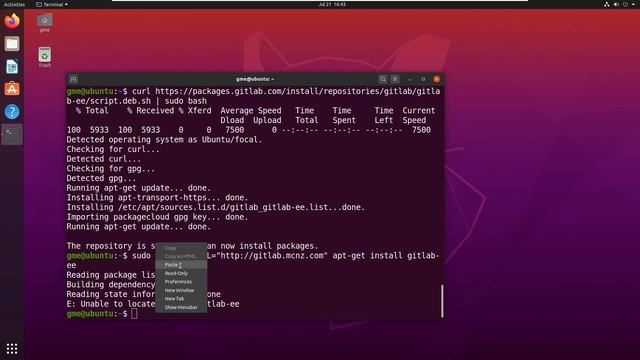The image size is (640, 360).
Task: Select Paste in the context menu
Action: tap(181, 265)
